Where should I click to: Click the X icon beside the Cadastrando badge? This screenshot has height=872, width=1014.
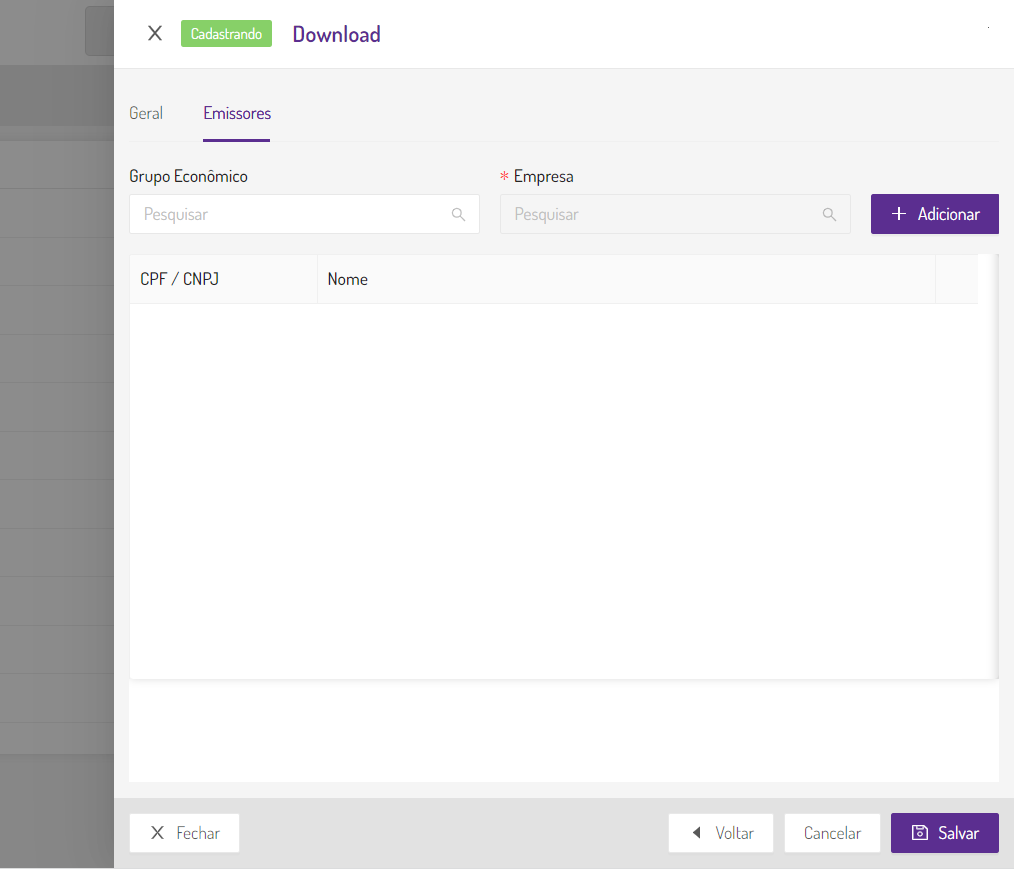[154, 32]
